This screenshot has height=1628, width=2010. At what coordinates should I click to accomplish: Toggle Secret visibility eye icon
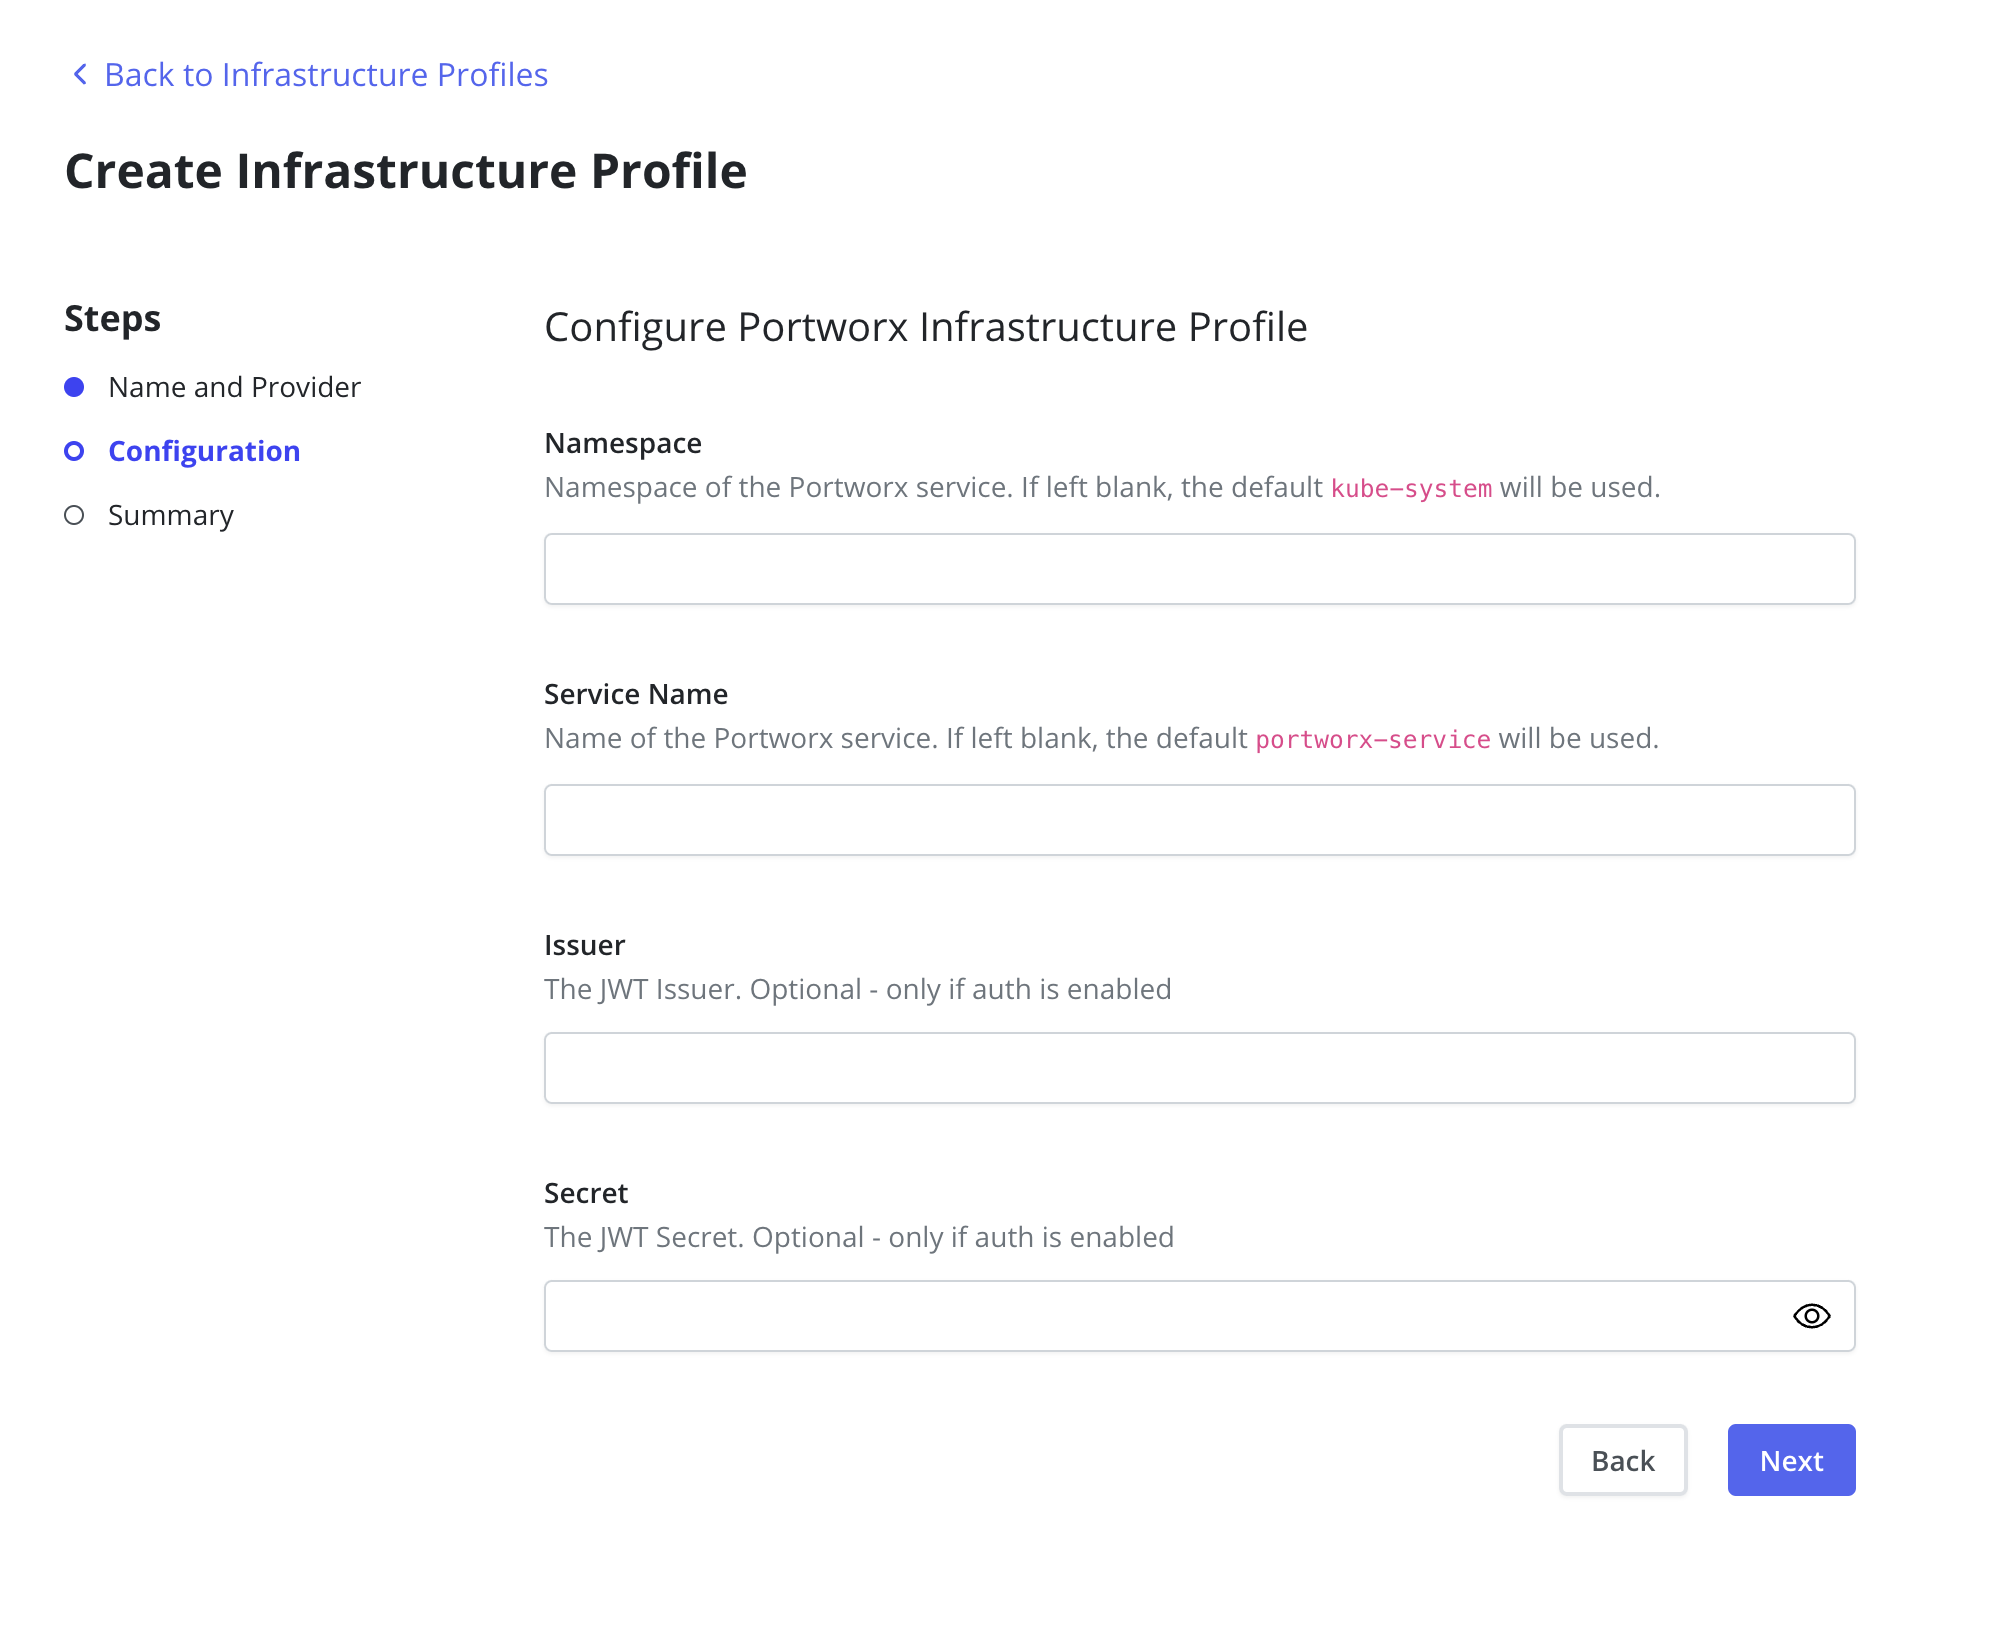(1811, 1316)
